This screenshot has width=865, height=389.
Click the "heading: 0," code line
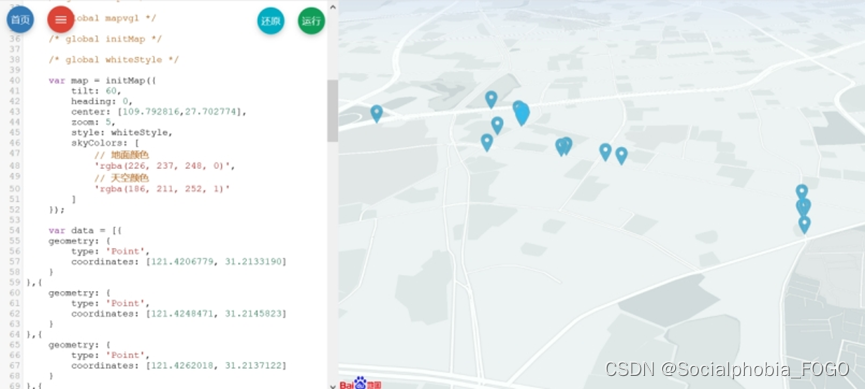(102, 102)
